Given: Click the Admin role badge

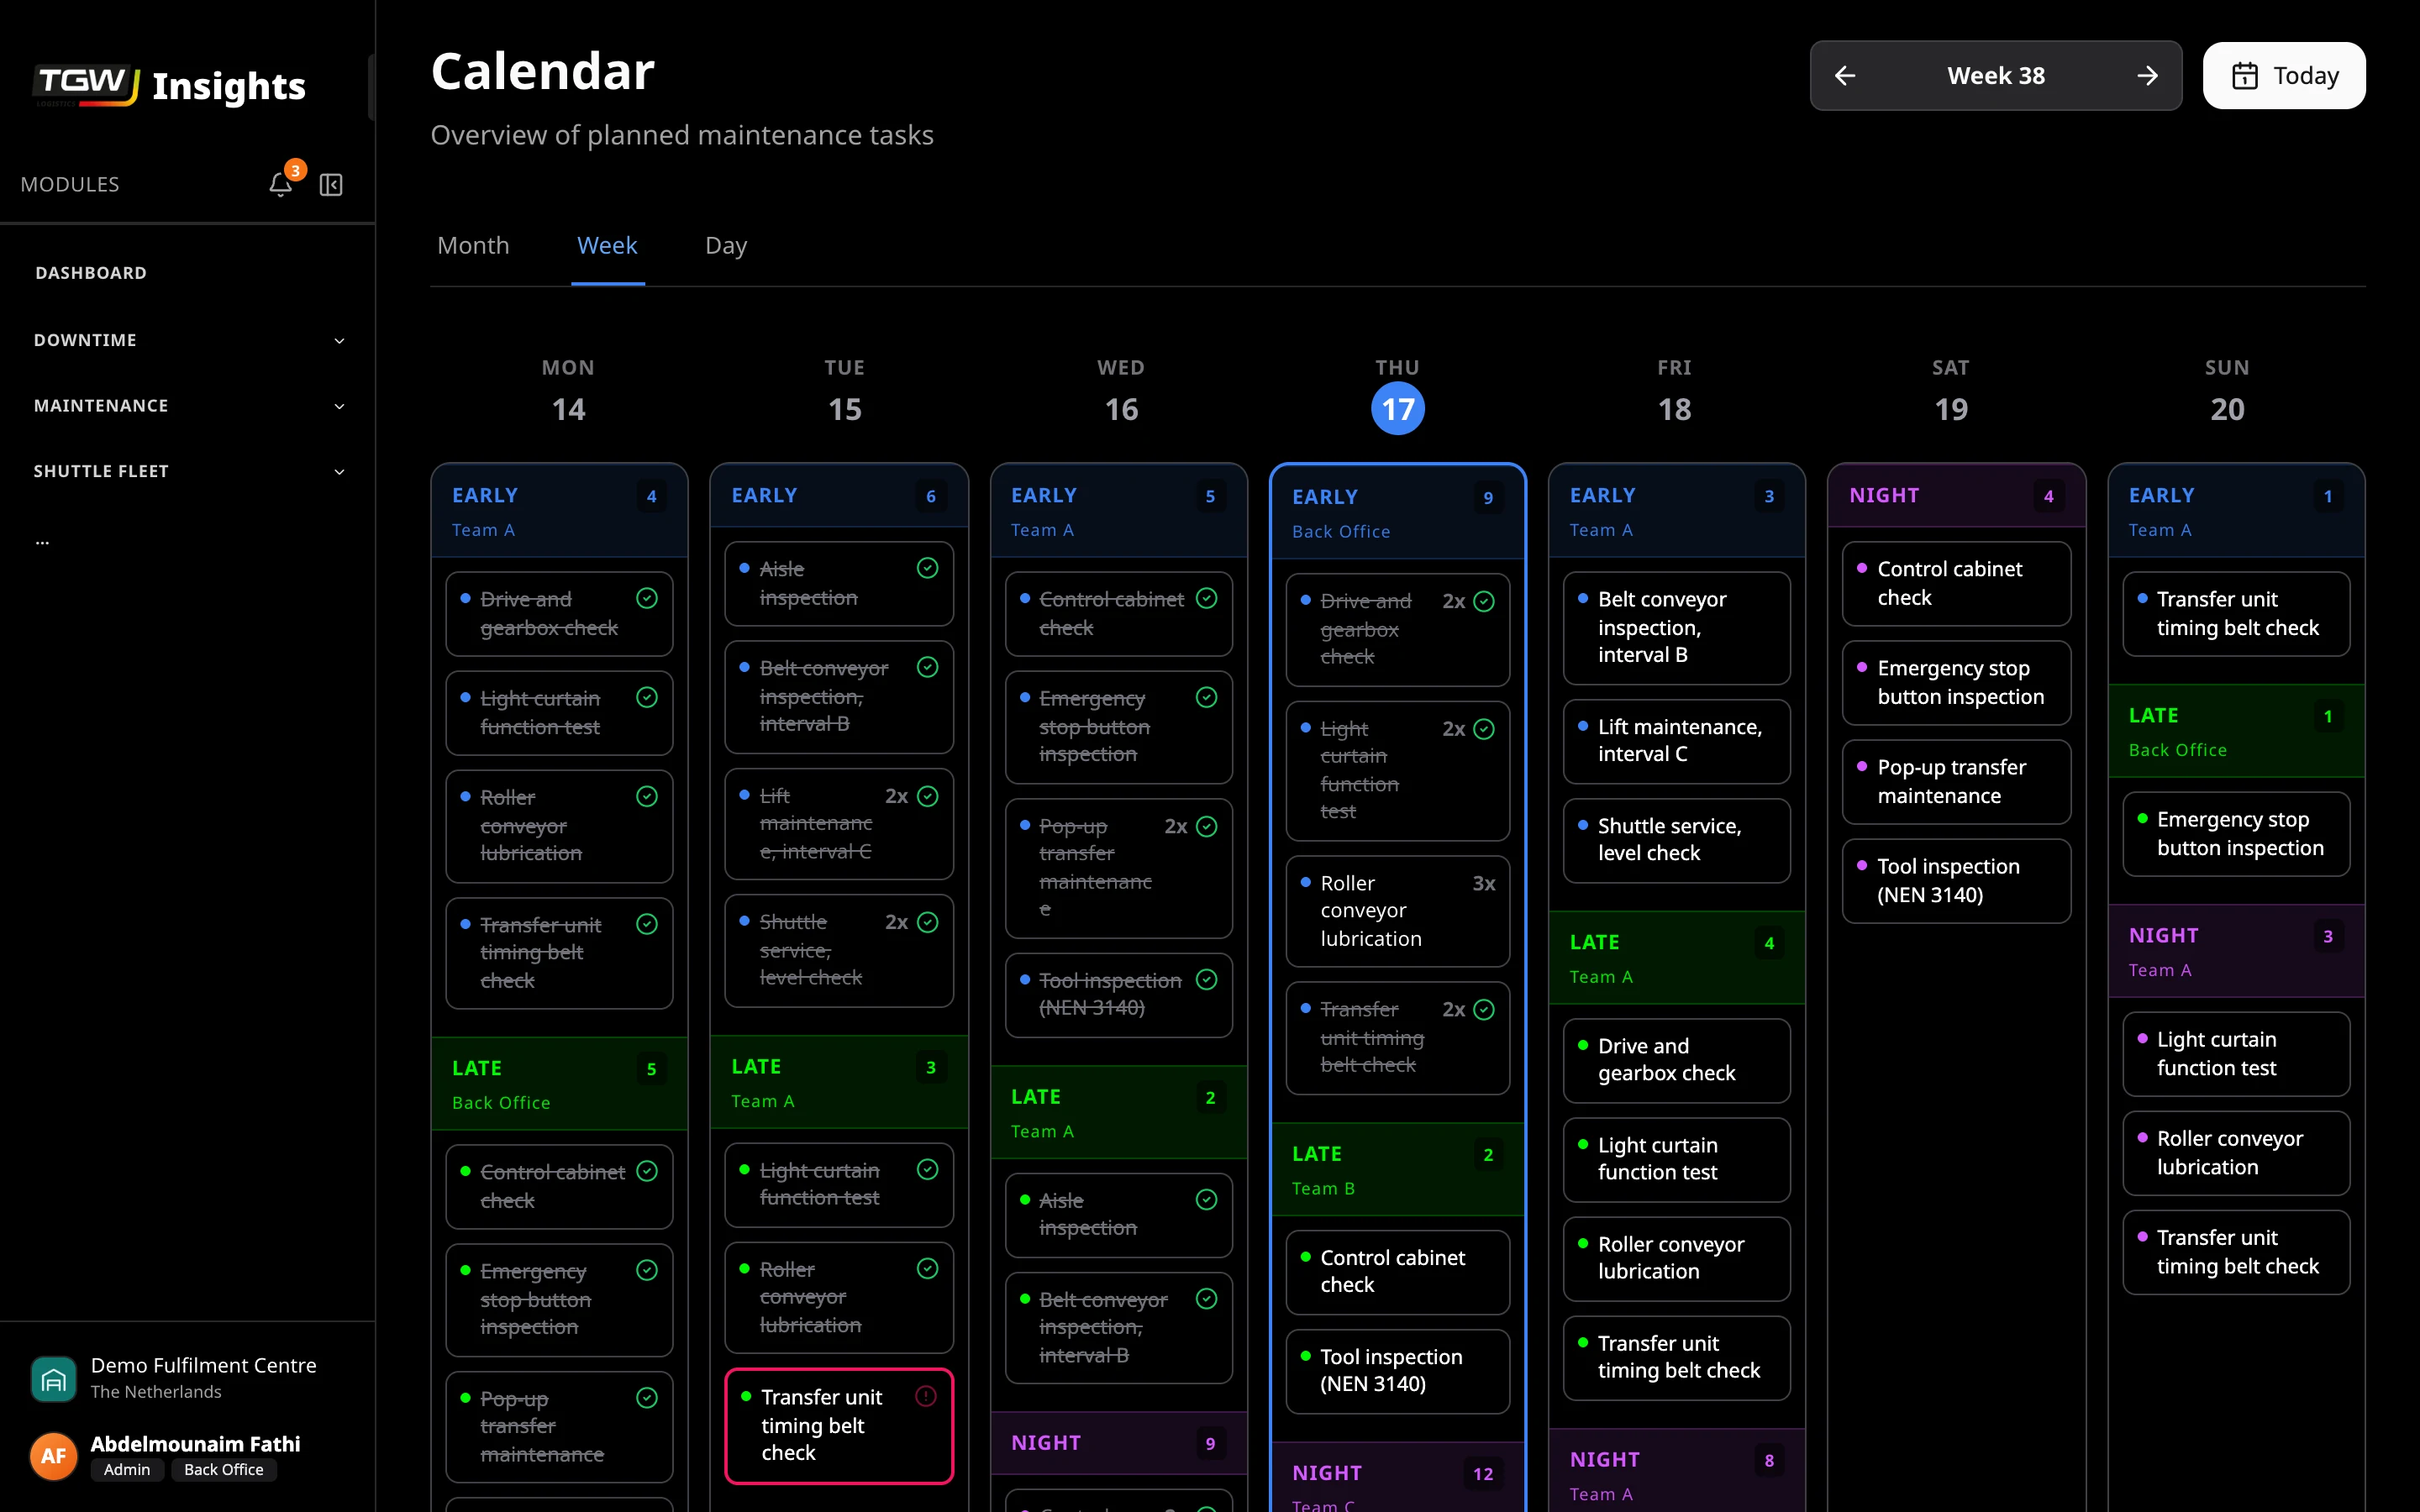Looking at the screenshot, I should pos(127,1469).
